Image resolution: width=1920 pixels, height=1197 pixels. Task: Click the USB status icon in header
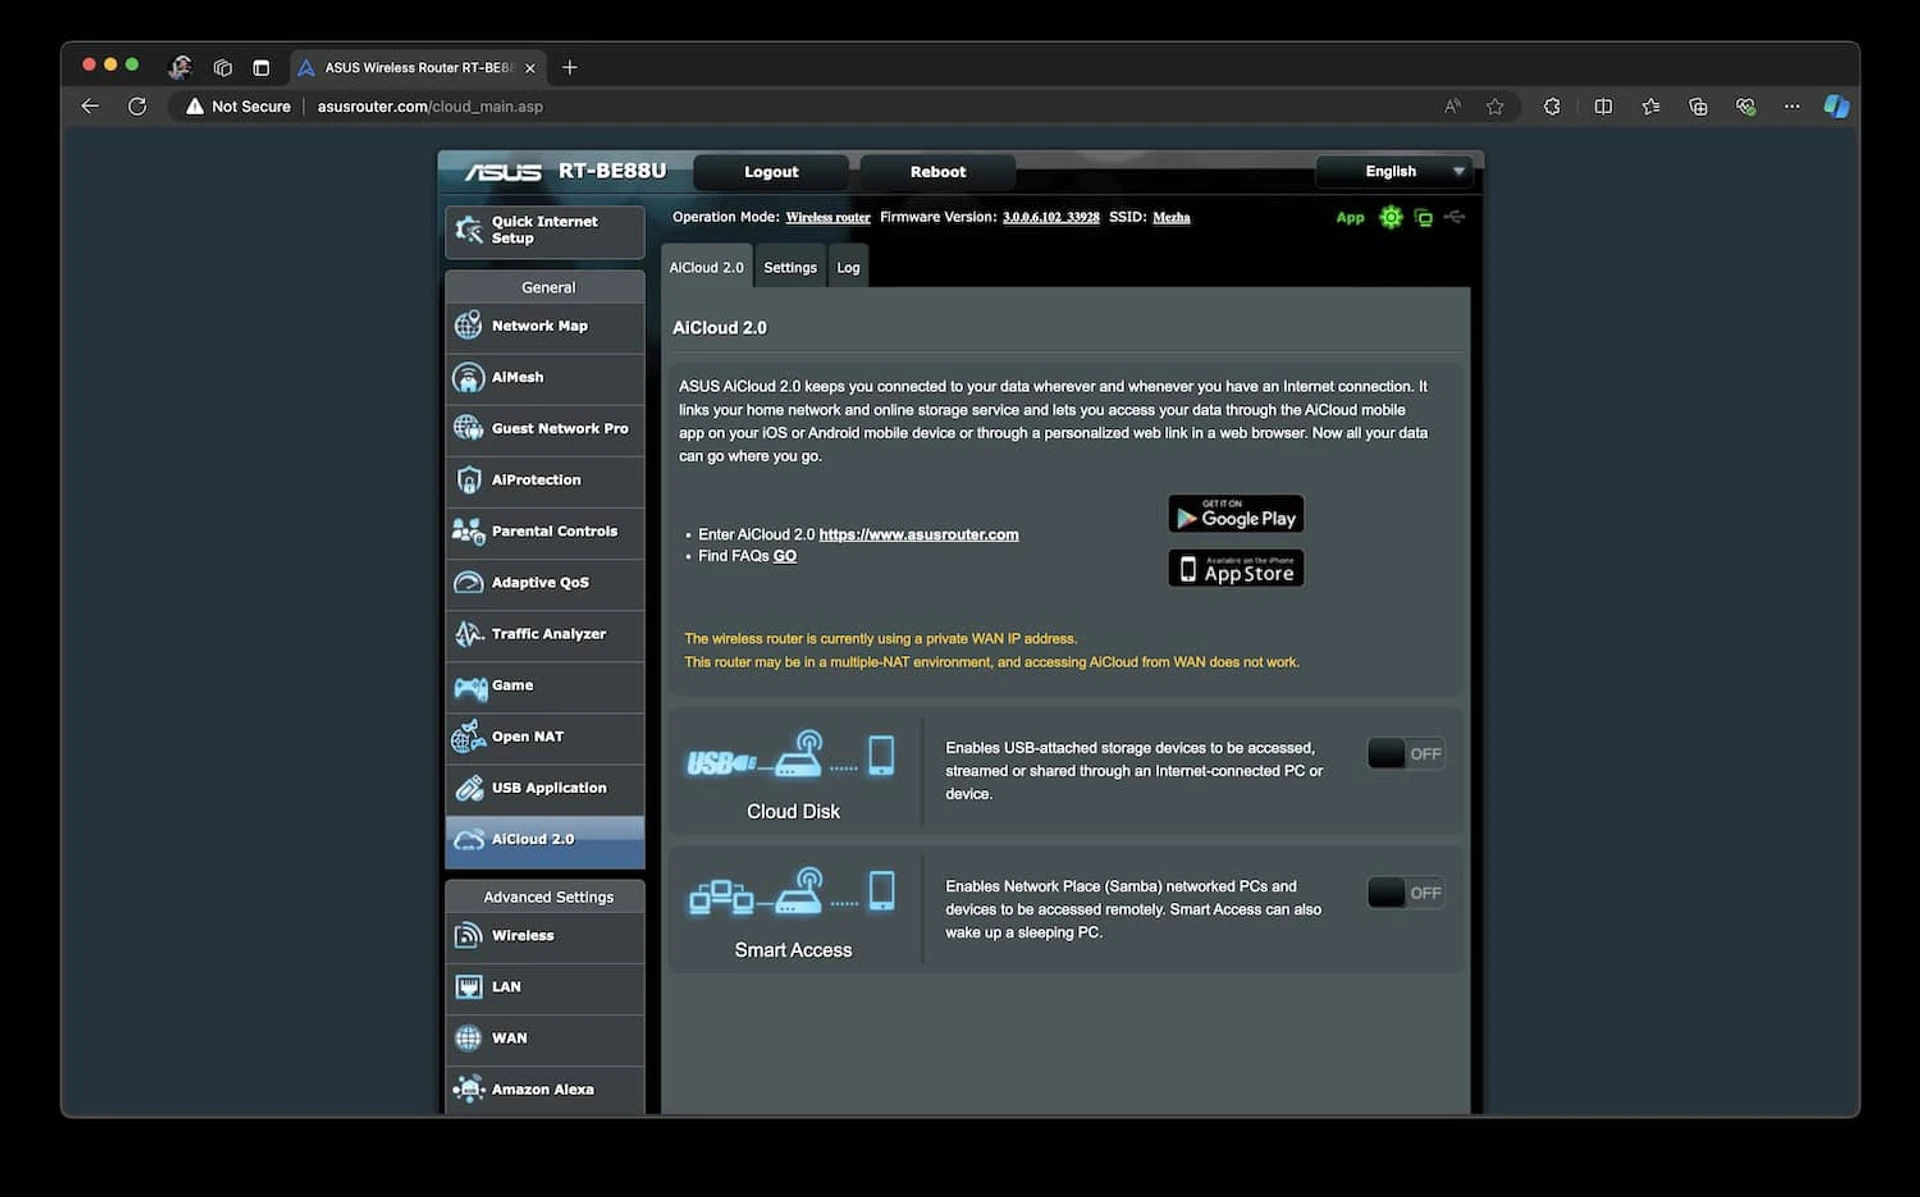1455,217
